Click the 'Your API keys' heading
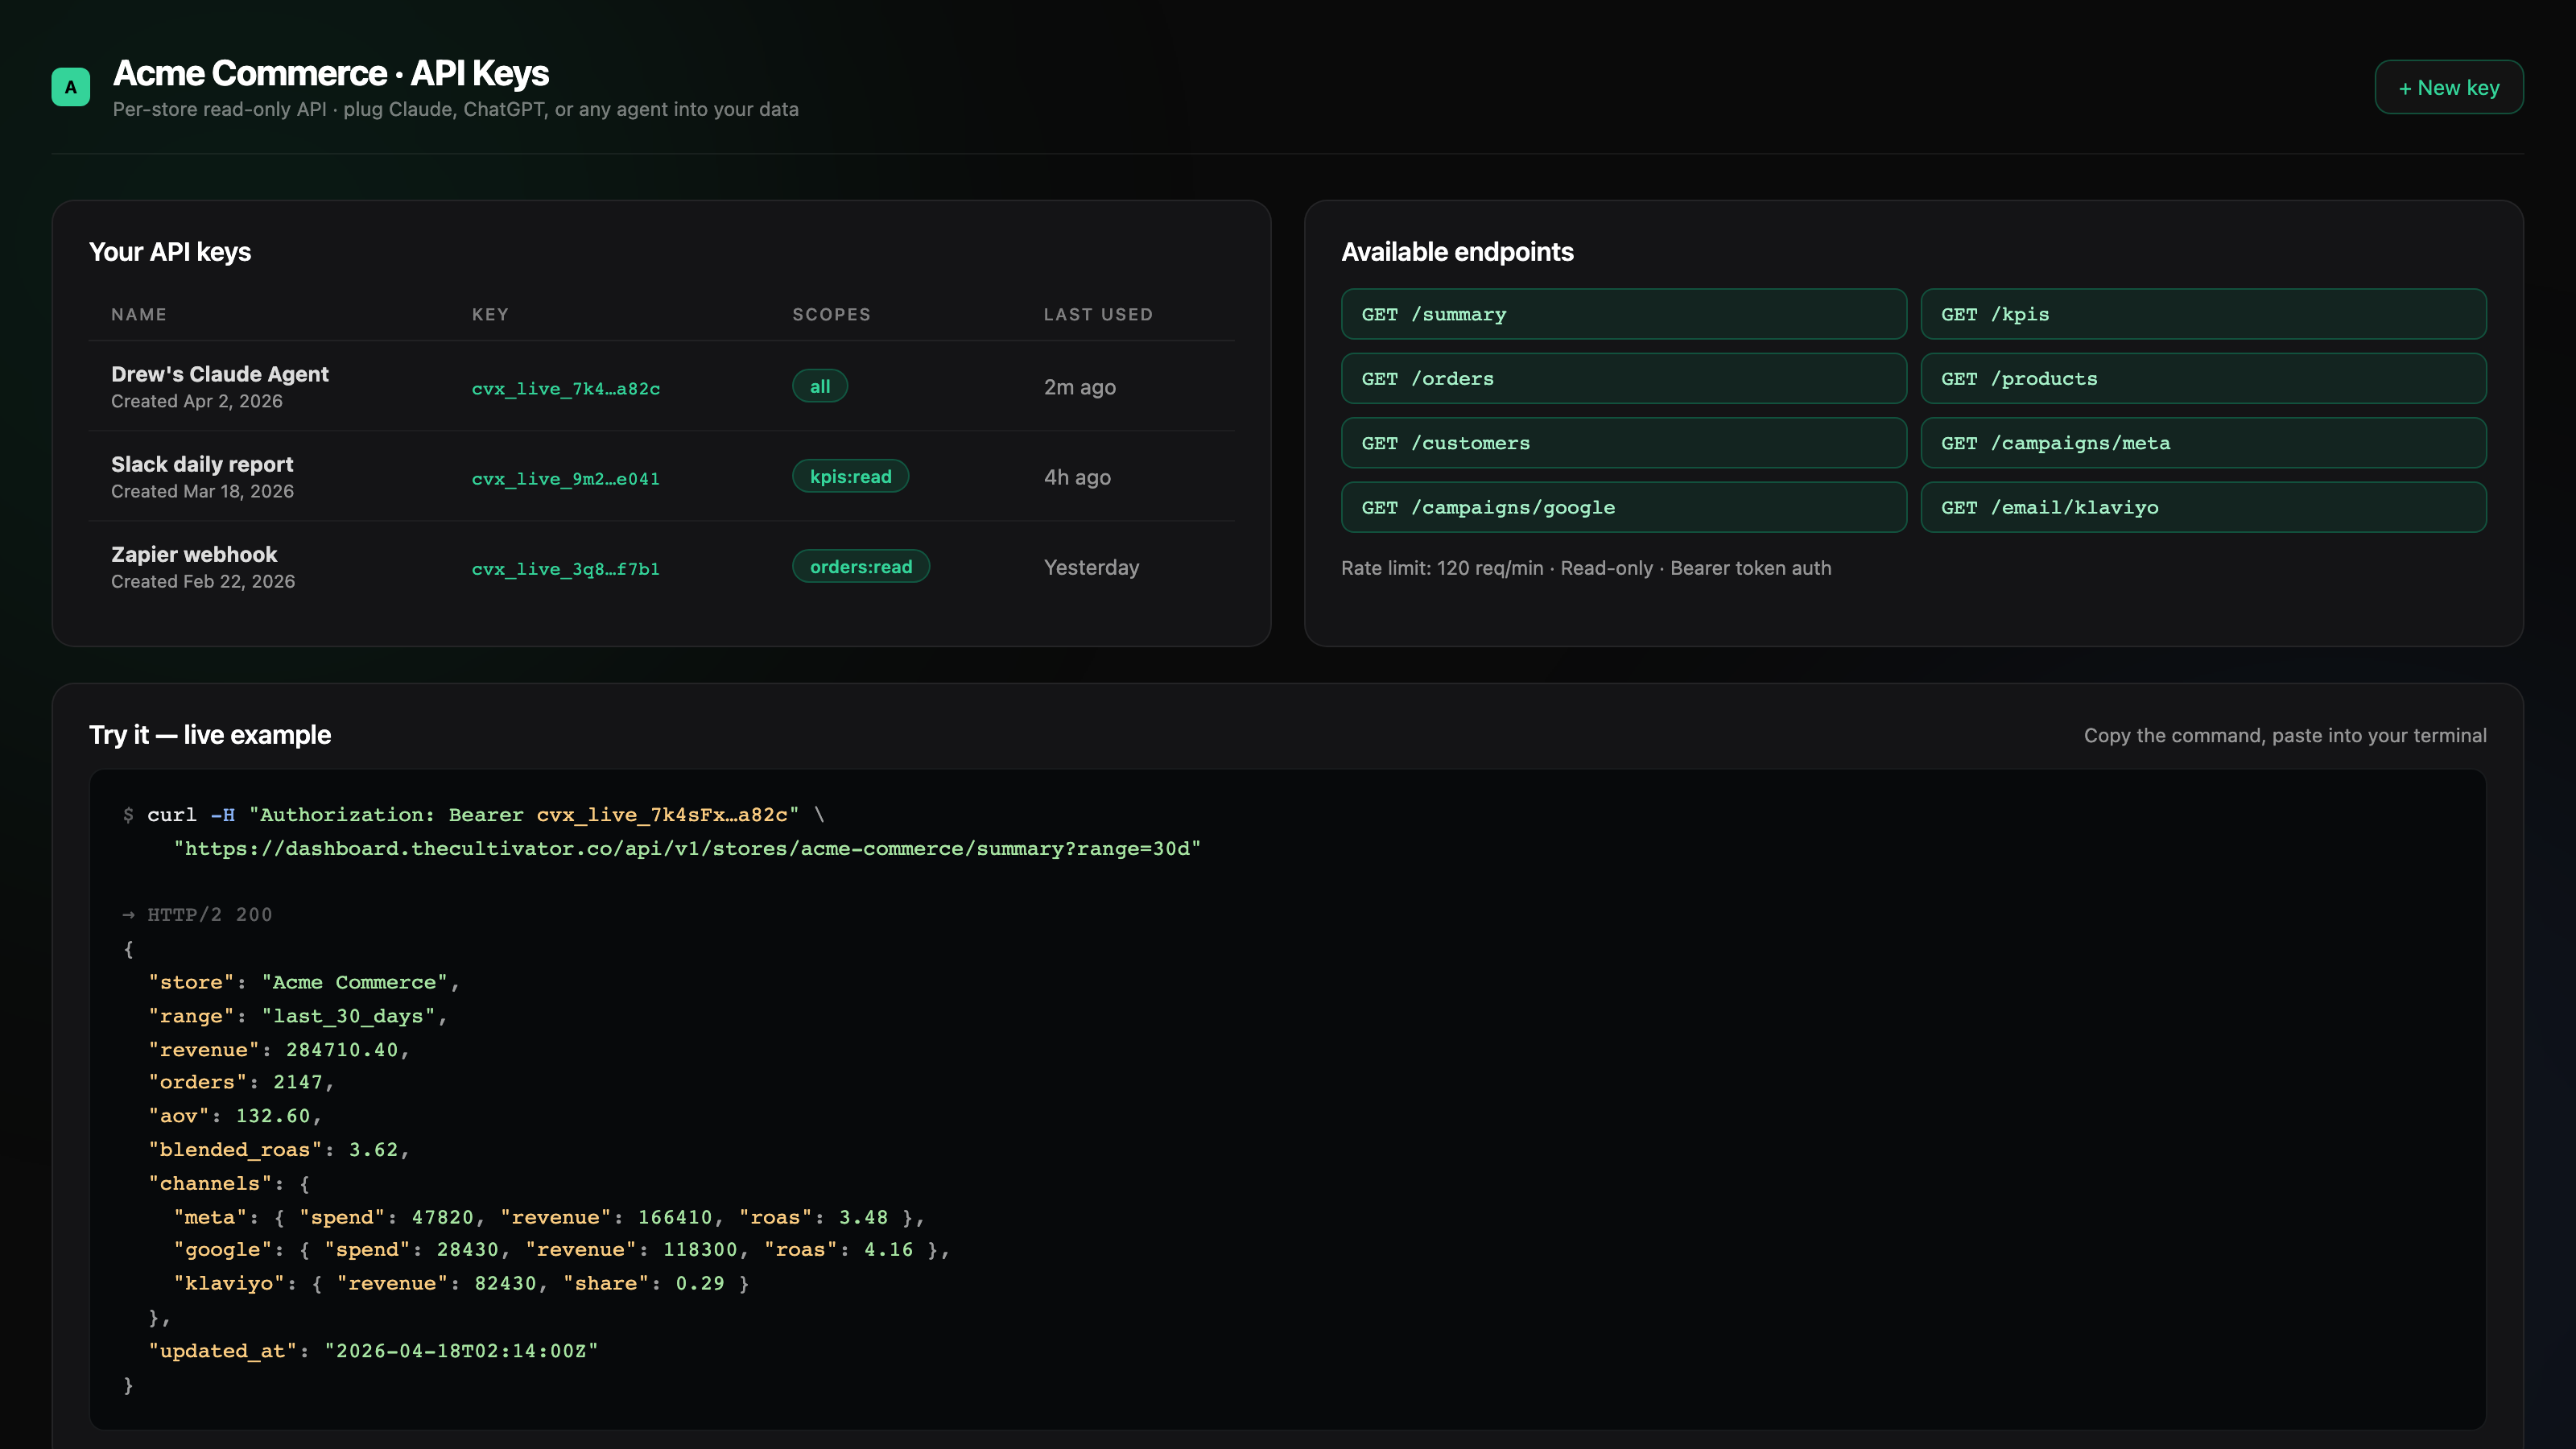2576x1449 pixels. tap(170, 252)
